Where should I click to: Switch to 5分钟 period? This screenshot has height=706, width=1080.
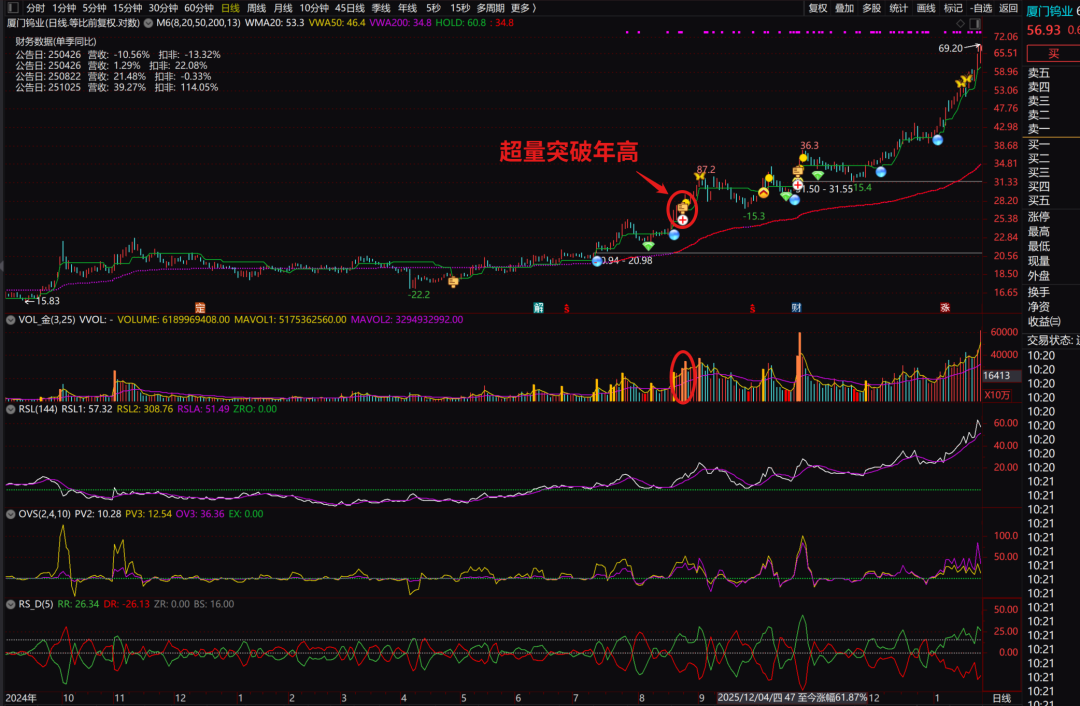[x=94, y=8]
